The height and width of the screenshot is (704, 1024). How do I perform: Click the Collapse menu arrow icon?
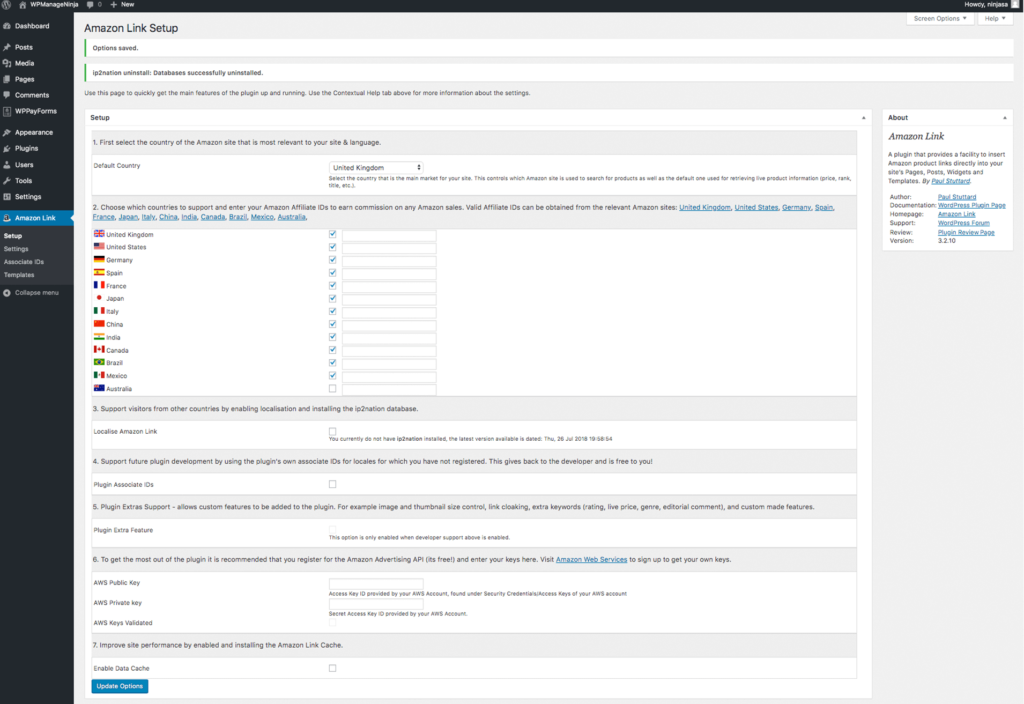coord(7,293)
